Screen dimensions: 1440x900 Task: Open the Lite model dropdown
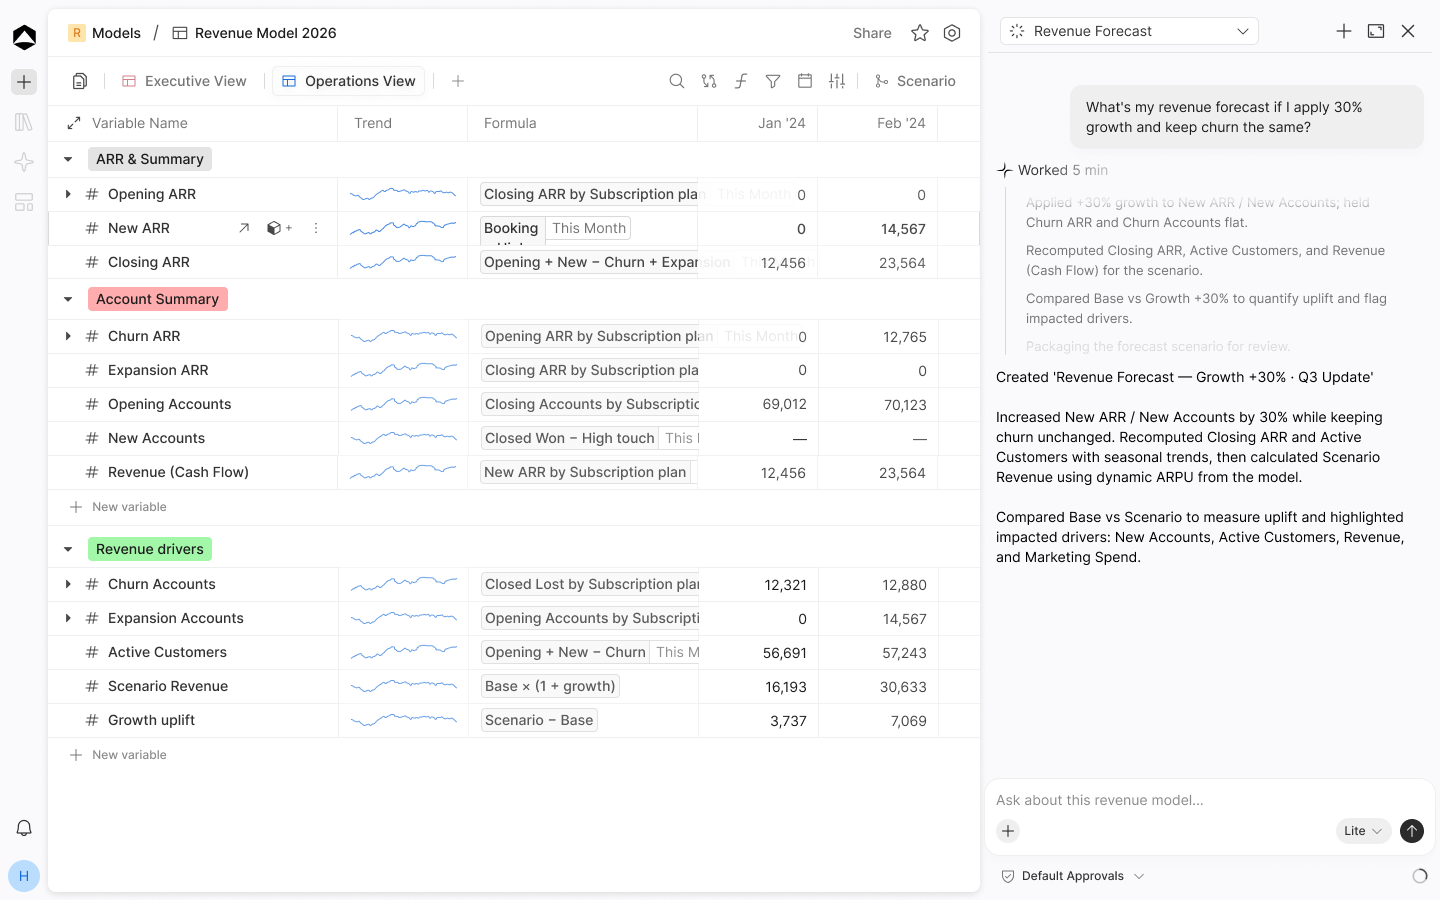click(1363, 831)
